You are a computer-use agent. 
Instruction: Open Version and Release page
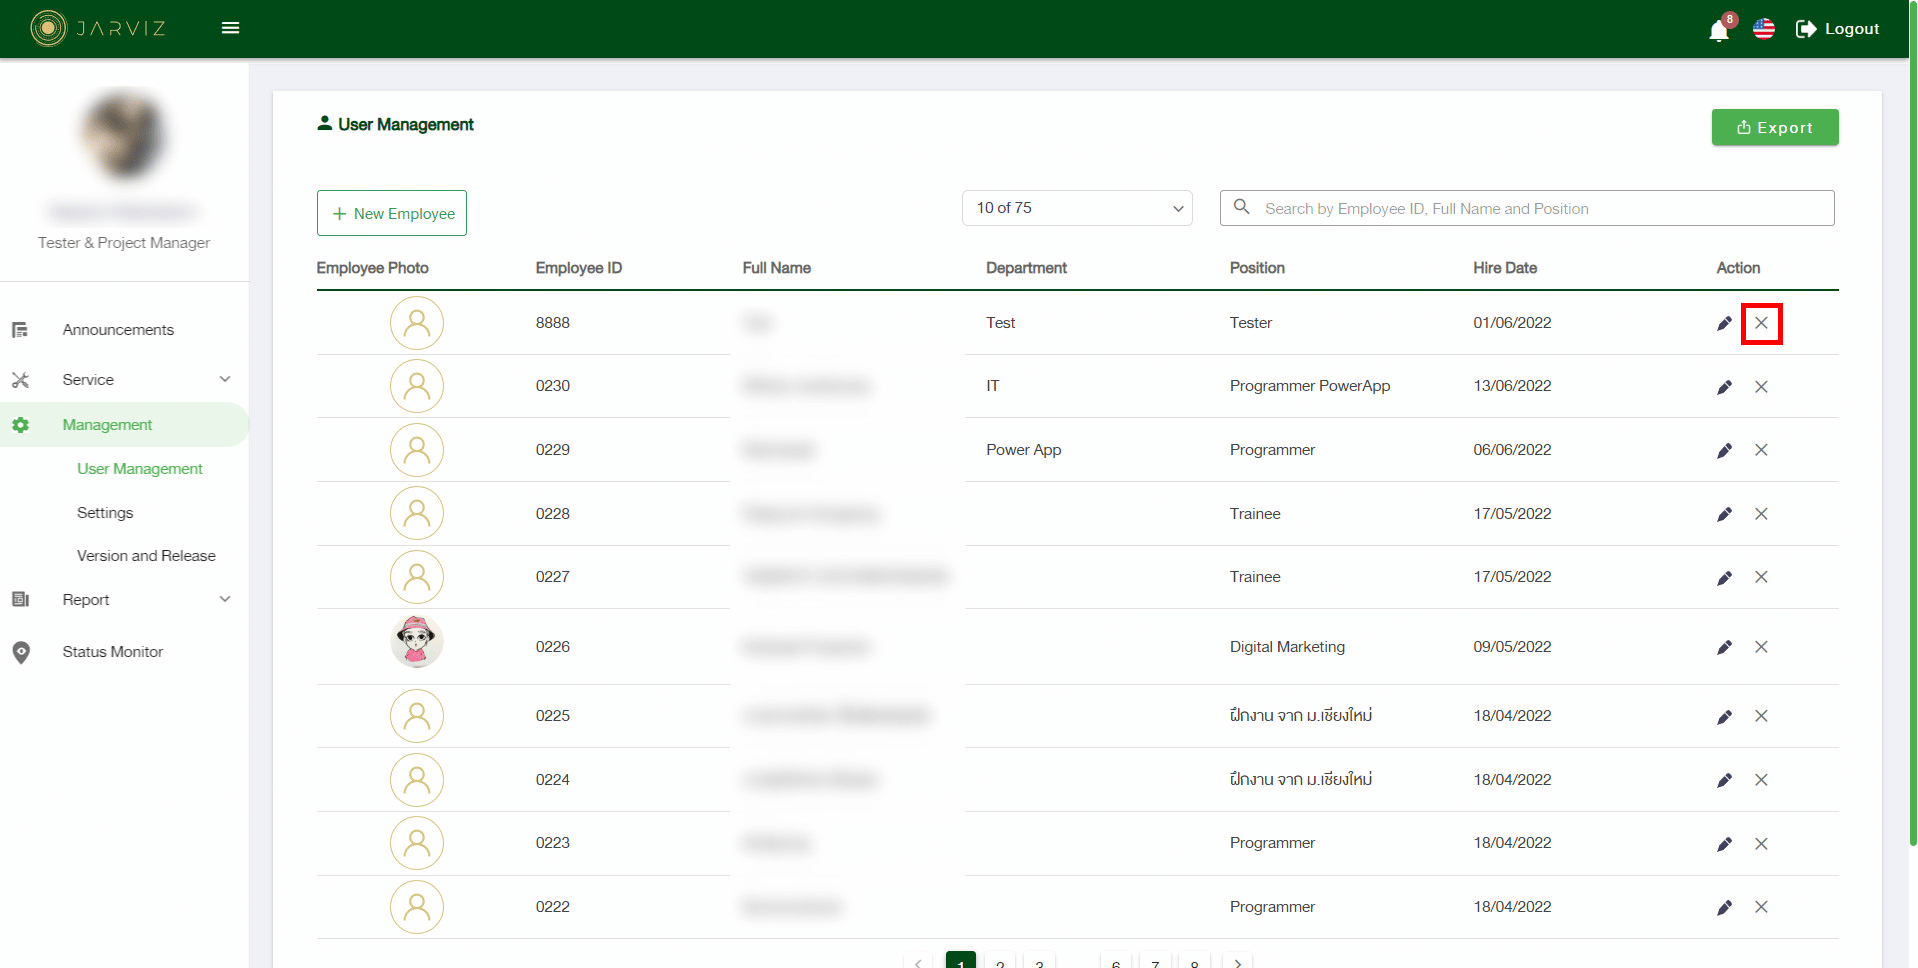[x=146, y=556]
